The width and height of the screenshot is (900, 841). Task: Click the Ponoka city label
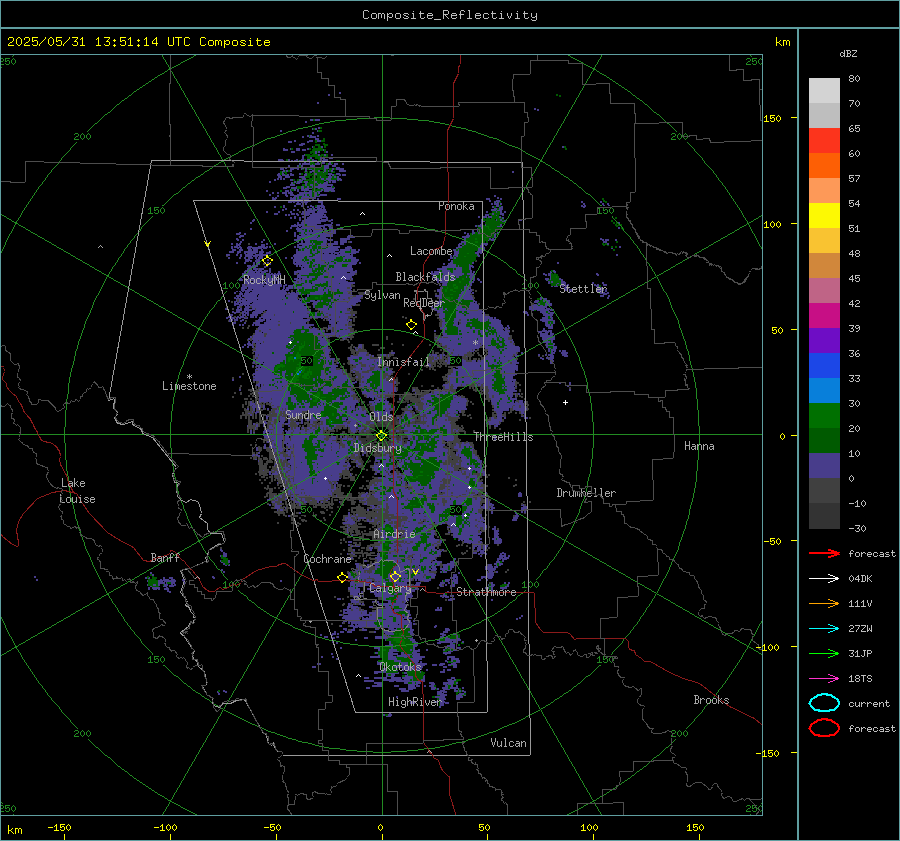point(456,206)
